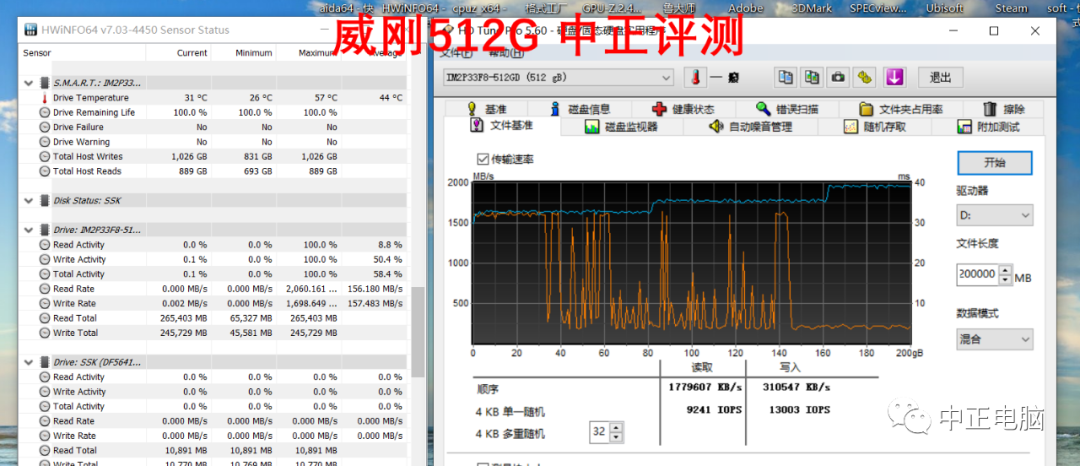Save a screenshot with the camera icon
Viewport: 1080px width, 466px height.
pos(838,77)
